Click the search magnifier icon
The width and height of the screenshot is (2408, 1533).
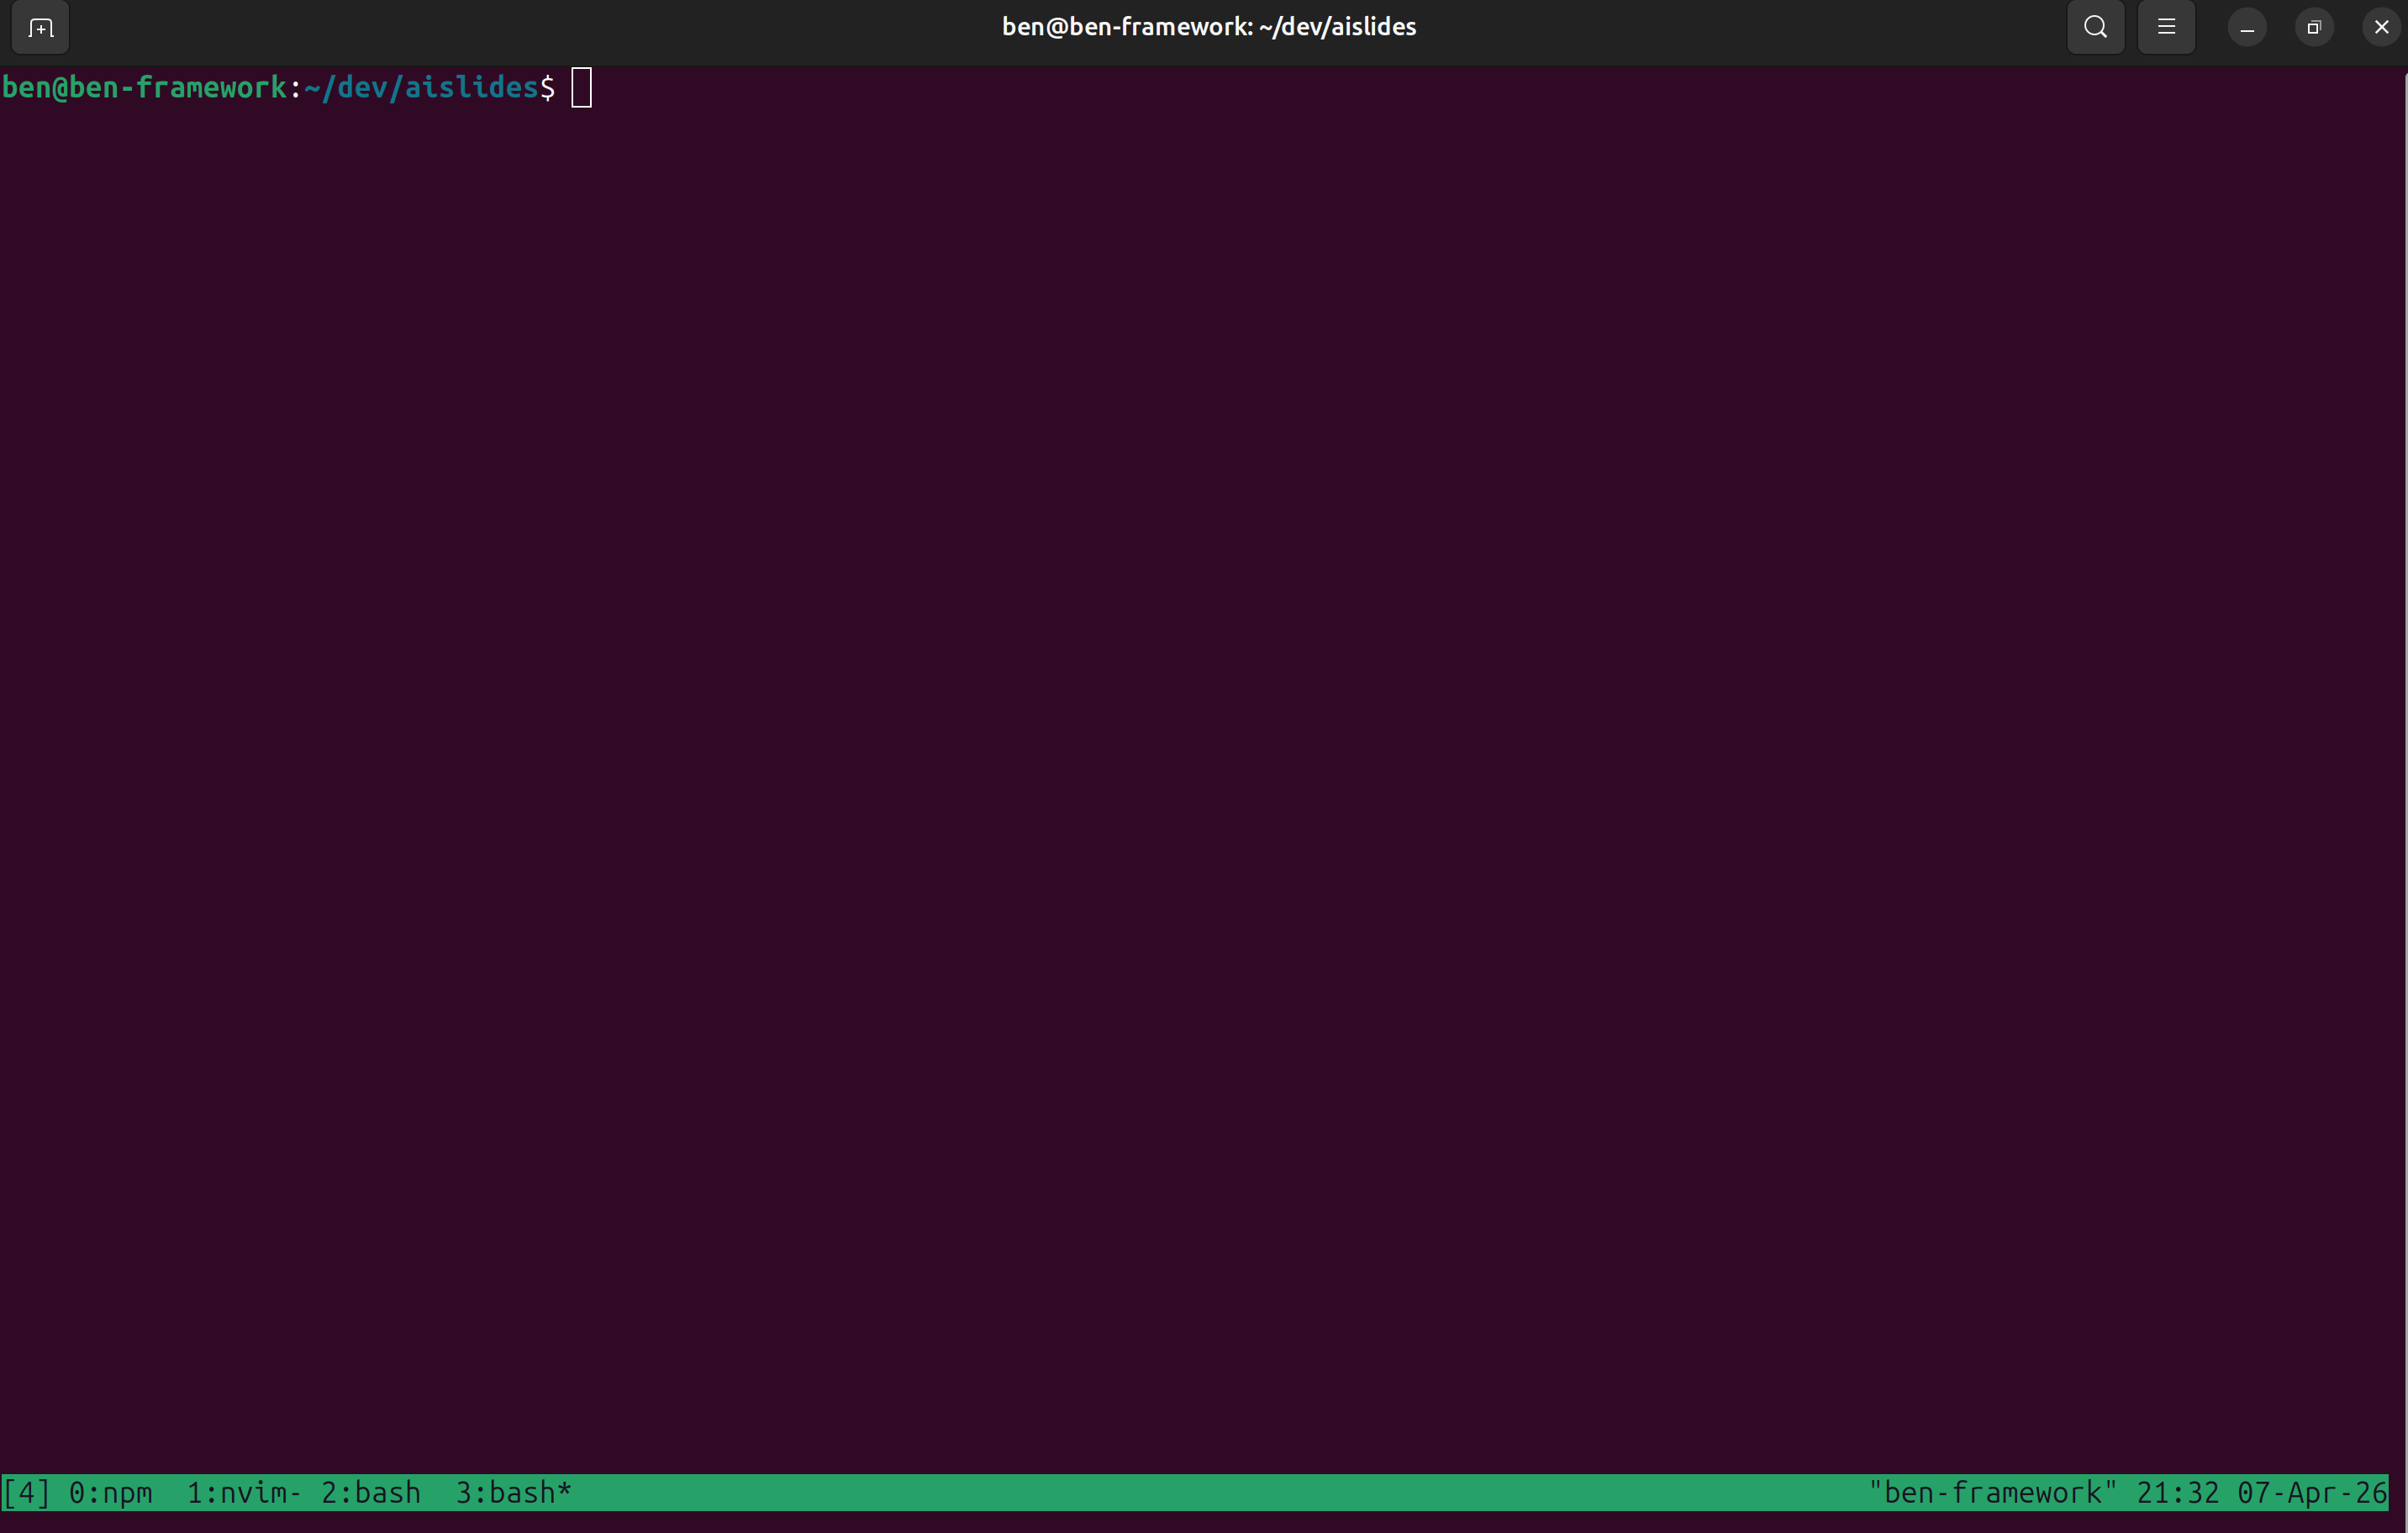click(2095, 28)
